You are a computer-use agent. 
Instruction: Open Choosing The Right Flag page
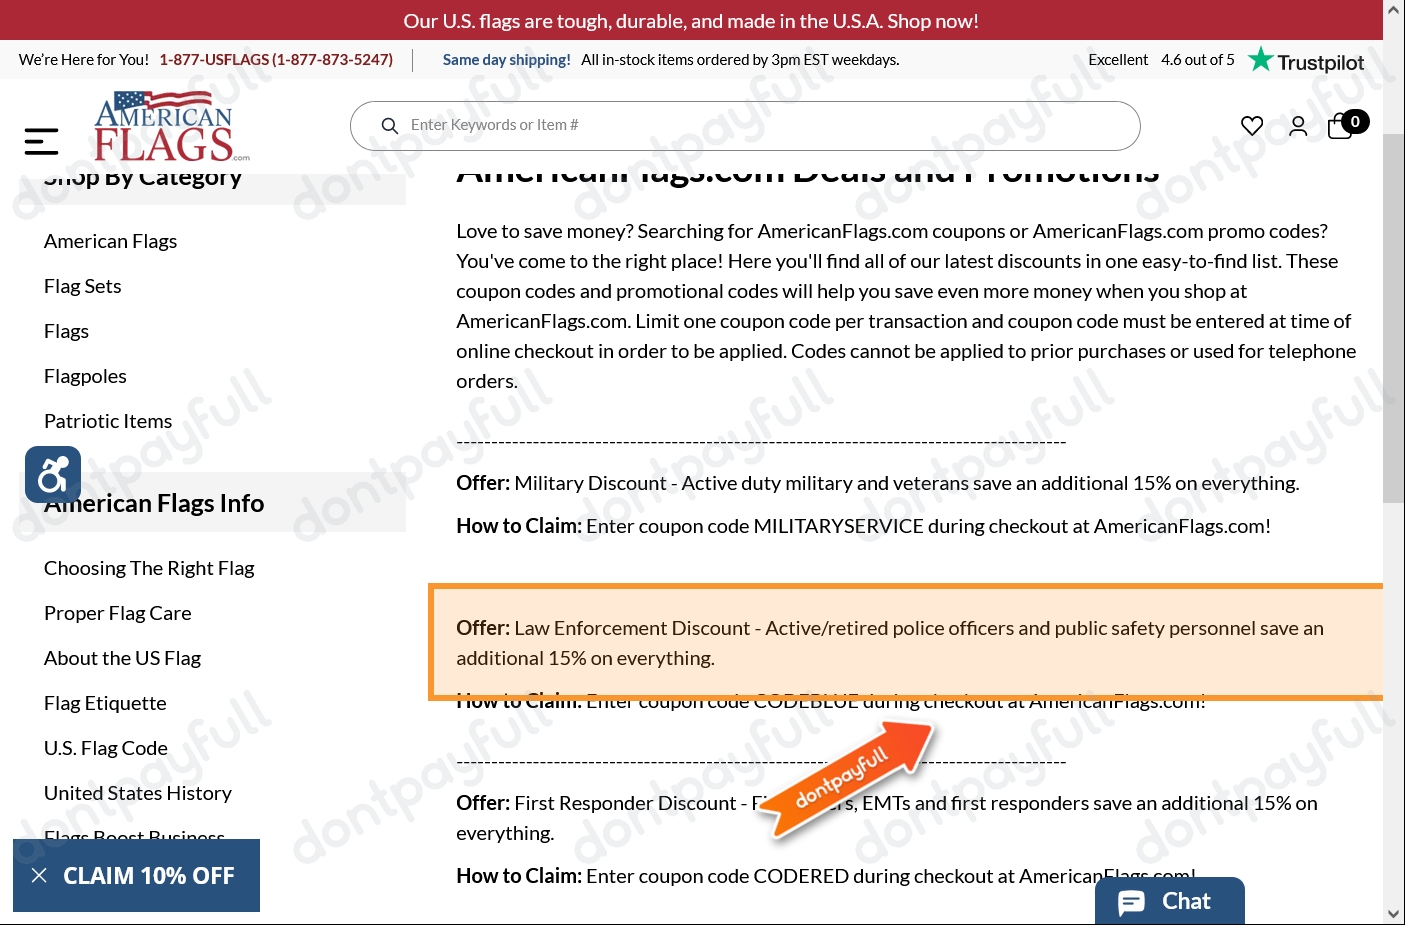149,568
